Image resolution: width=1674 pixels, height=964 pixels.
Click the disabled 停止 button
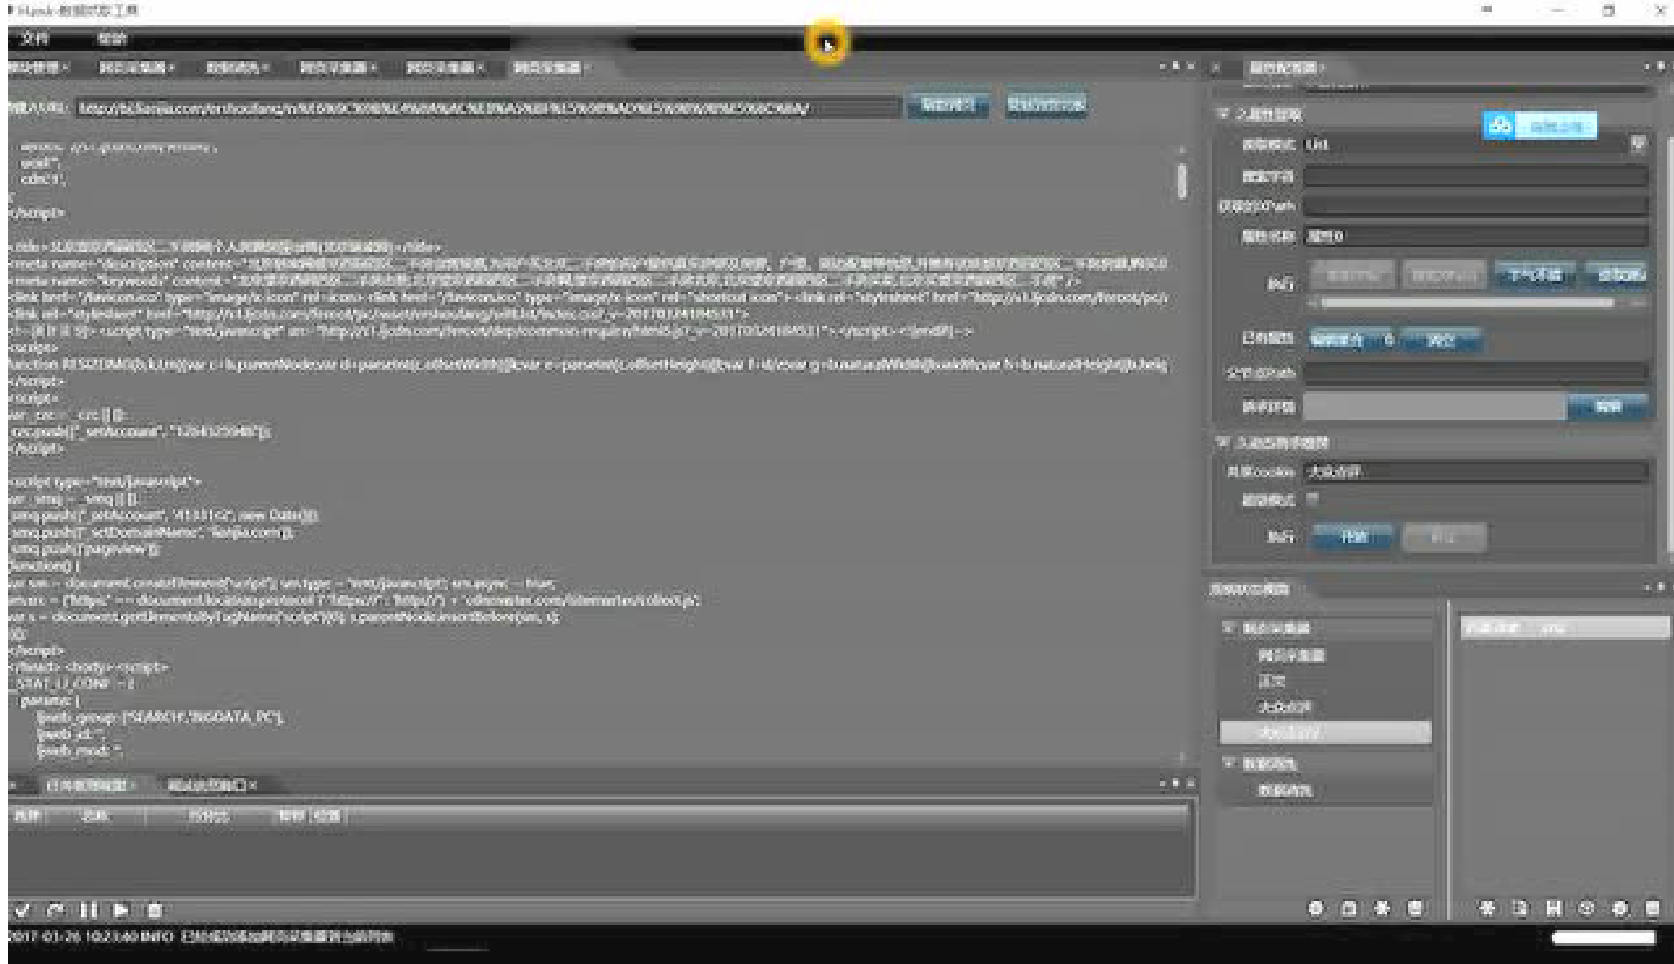click(x=1443, y=537)
